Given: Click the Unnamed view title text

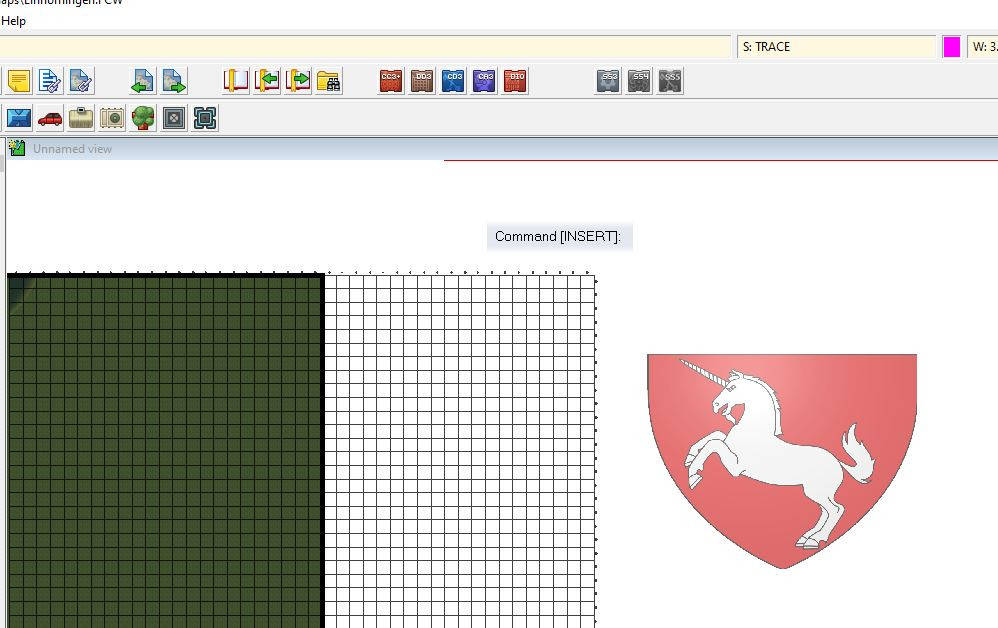Looking at the screenshot, I should 73,149.
